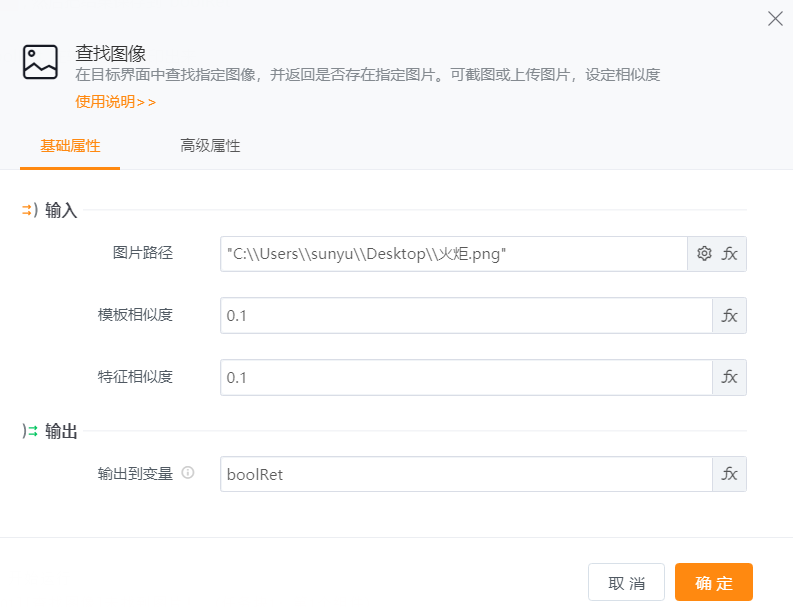Click the fx icon beside 特征相似度
Viewport: 793px width, 607px height.
click(730, 377)
